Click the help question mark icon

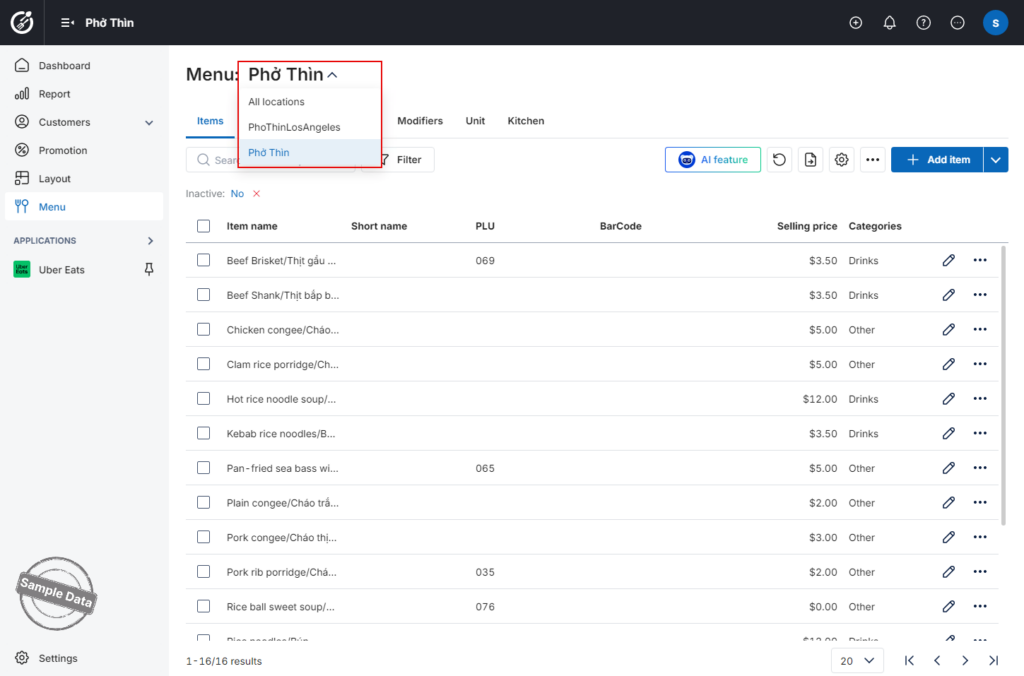pyautogui.click(x=923, y=23)
